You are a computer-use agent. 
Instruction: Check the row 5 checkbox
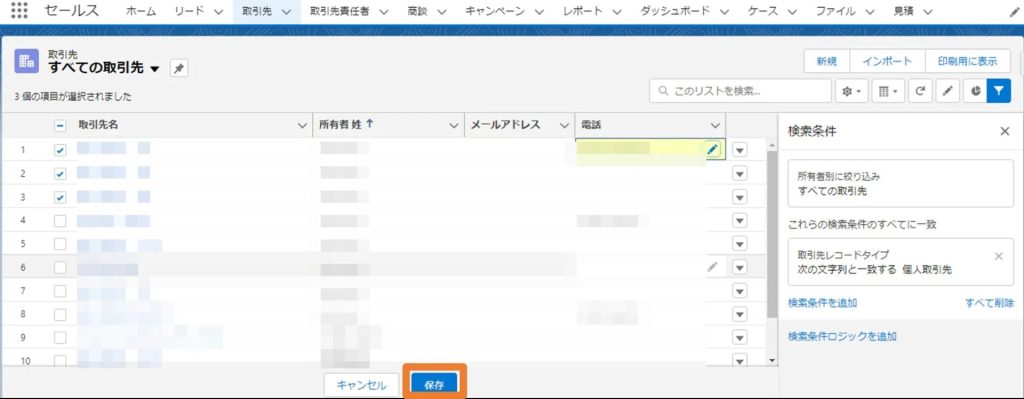[60, 244]
